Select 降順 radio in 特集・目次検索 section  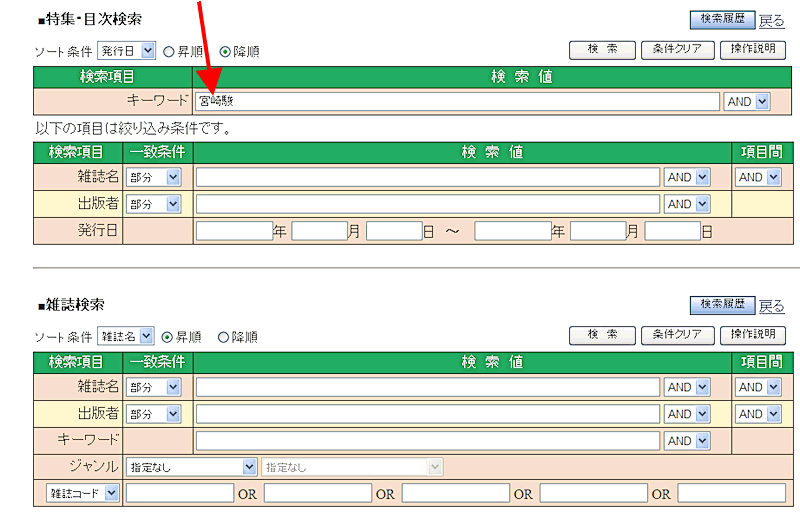click(225, 52)
